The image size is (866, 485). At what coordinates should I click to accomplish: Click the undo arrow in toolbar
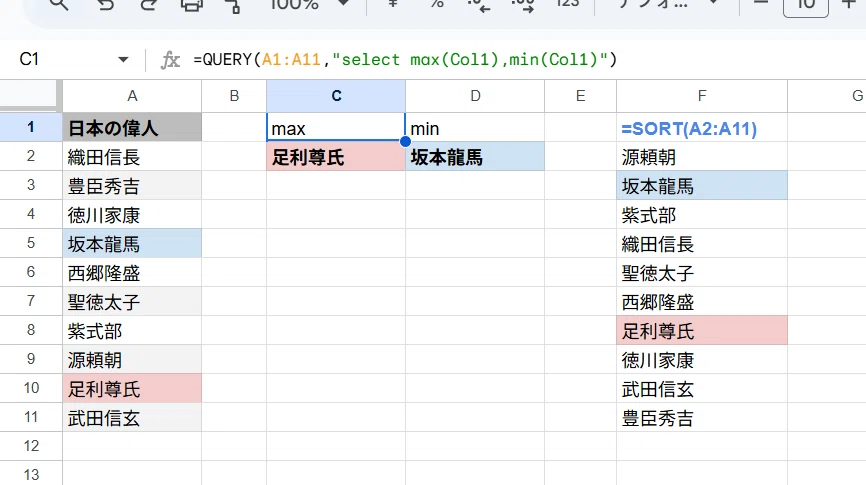point(105,4)
